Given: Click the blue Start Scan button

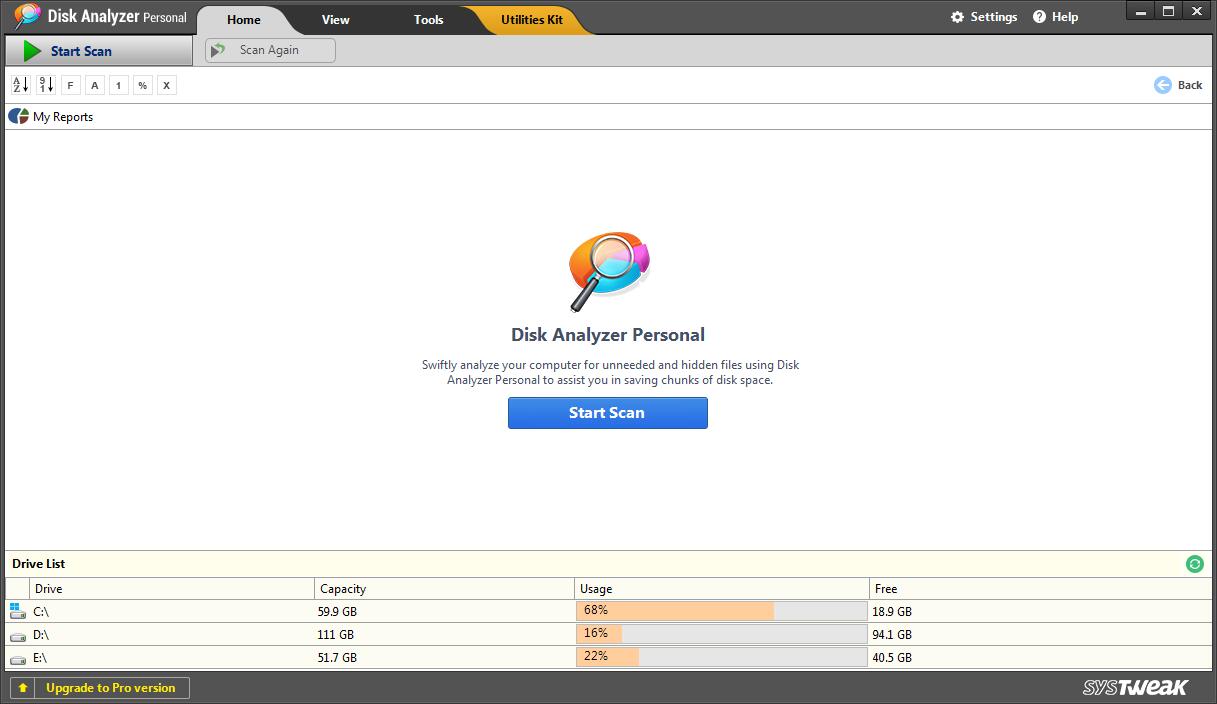Looking at the screenshot, I should (607, 413).
